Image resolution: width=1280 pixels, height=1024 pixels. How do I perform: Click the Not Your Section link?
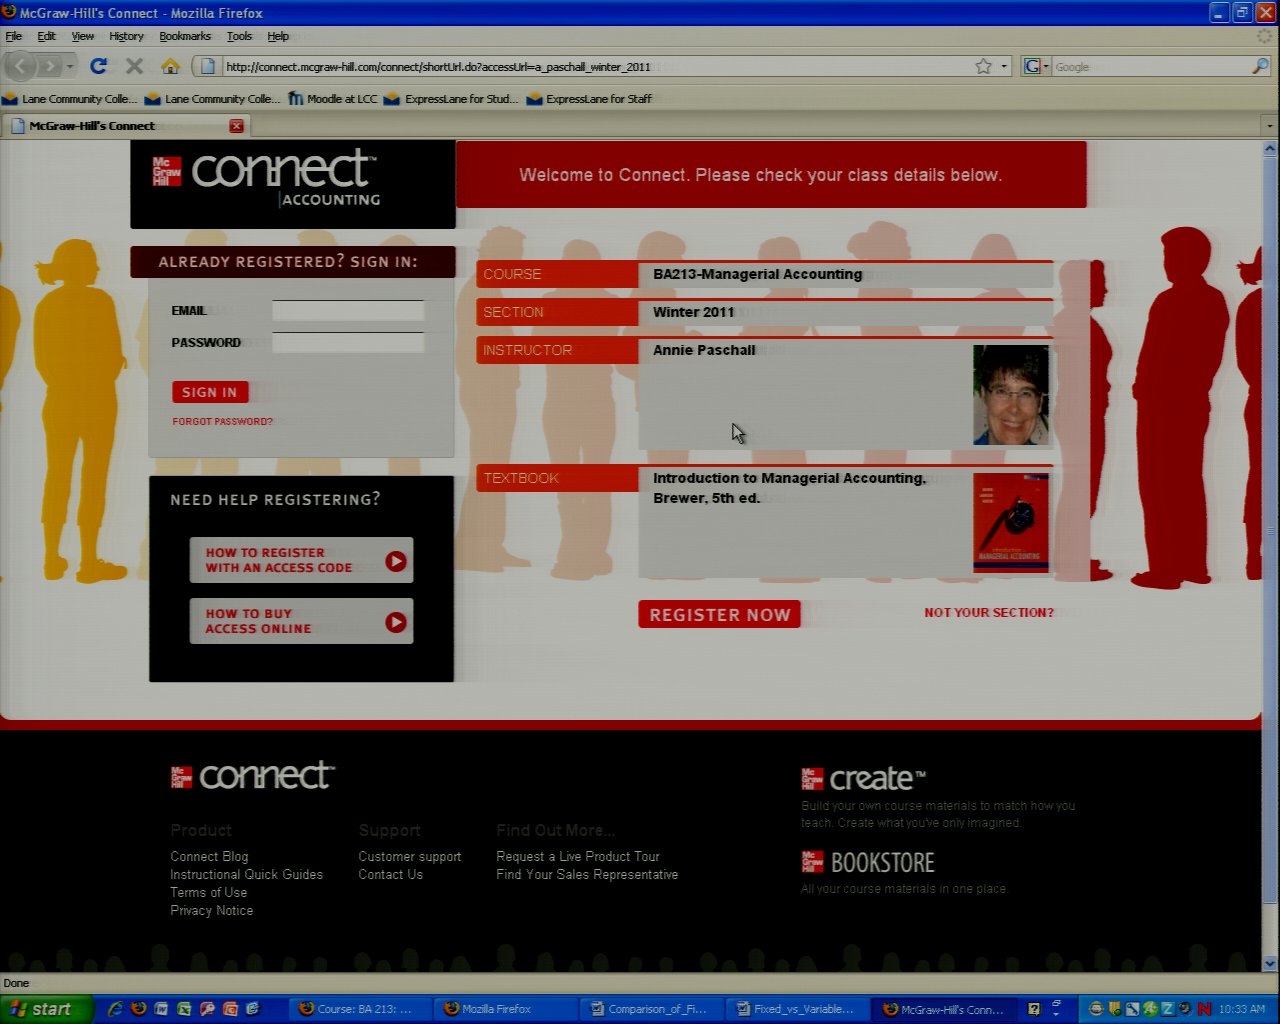pyautogui.click(x=988, y=613)
